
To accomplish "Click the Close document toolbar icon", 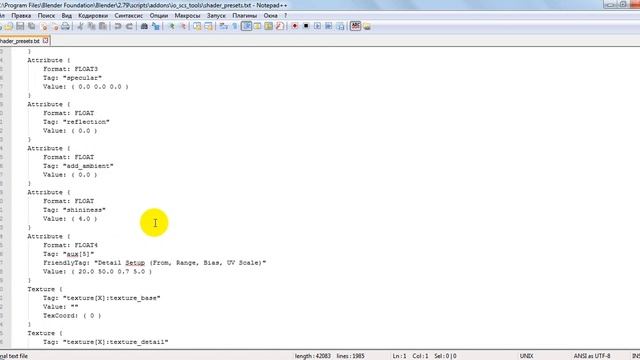I will coord(43,27).
